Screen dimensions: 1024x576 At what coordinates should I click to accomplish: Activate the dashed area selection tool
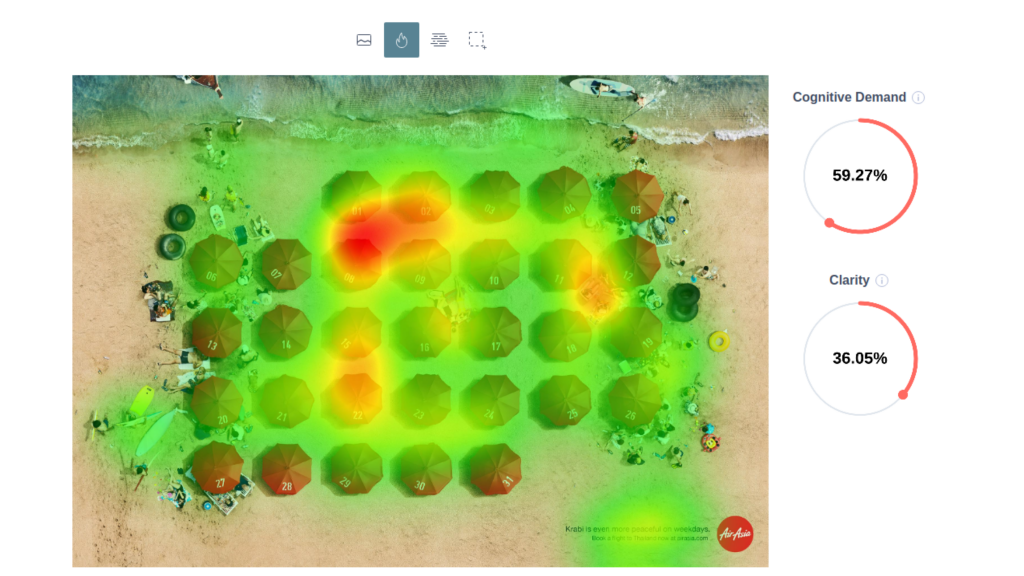(x=477, y=40)
